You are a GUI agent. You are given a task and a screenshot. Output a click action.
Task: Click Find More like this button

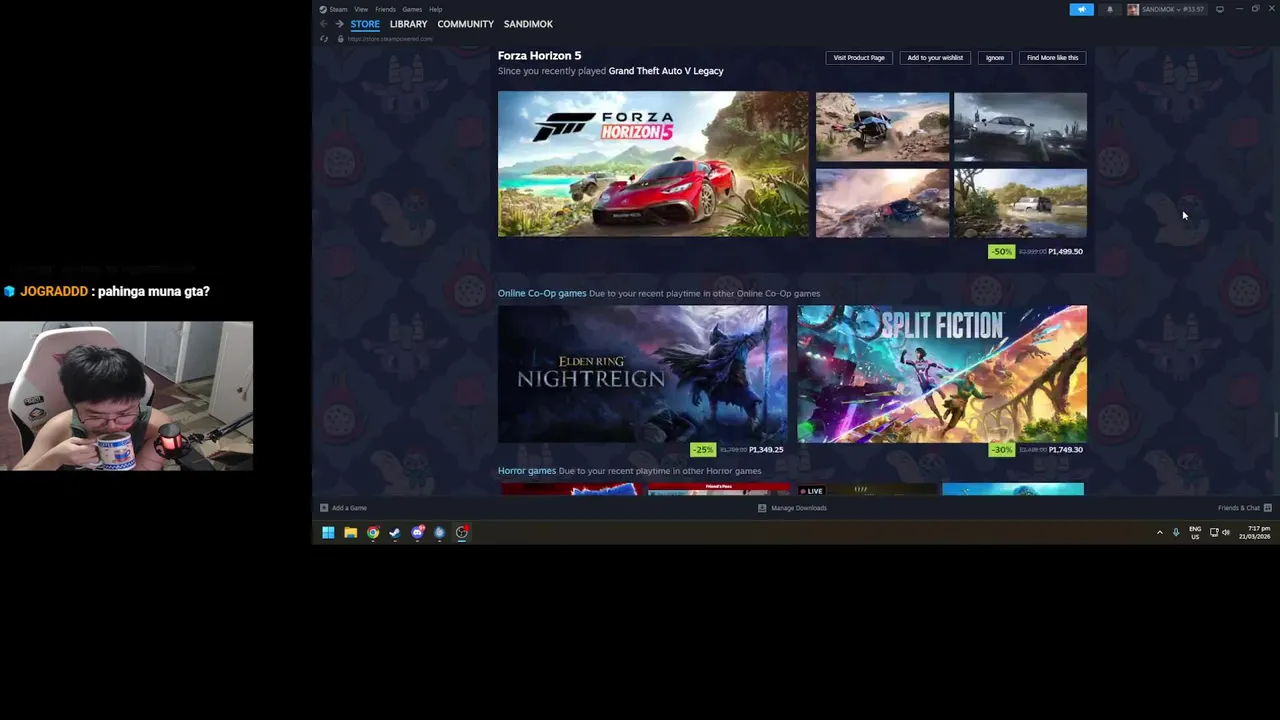(1052, 58)
